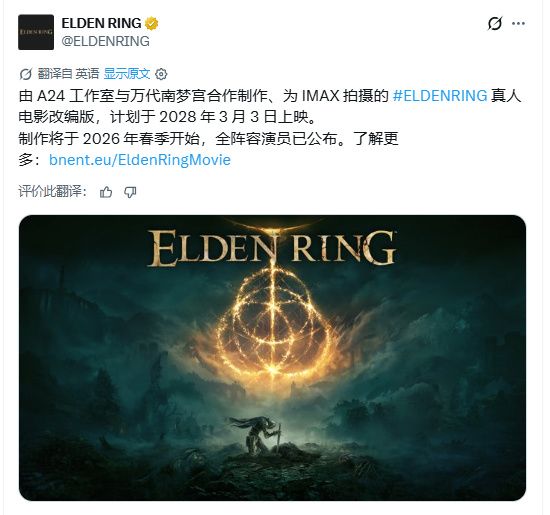
Task: Open the three-dot more options menu
Action: tap(518, 24)
